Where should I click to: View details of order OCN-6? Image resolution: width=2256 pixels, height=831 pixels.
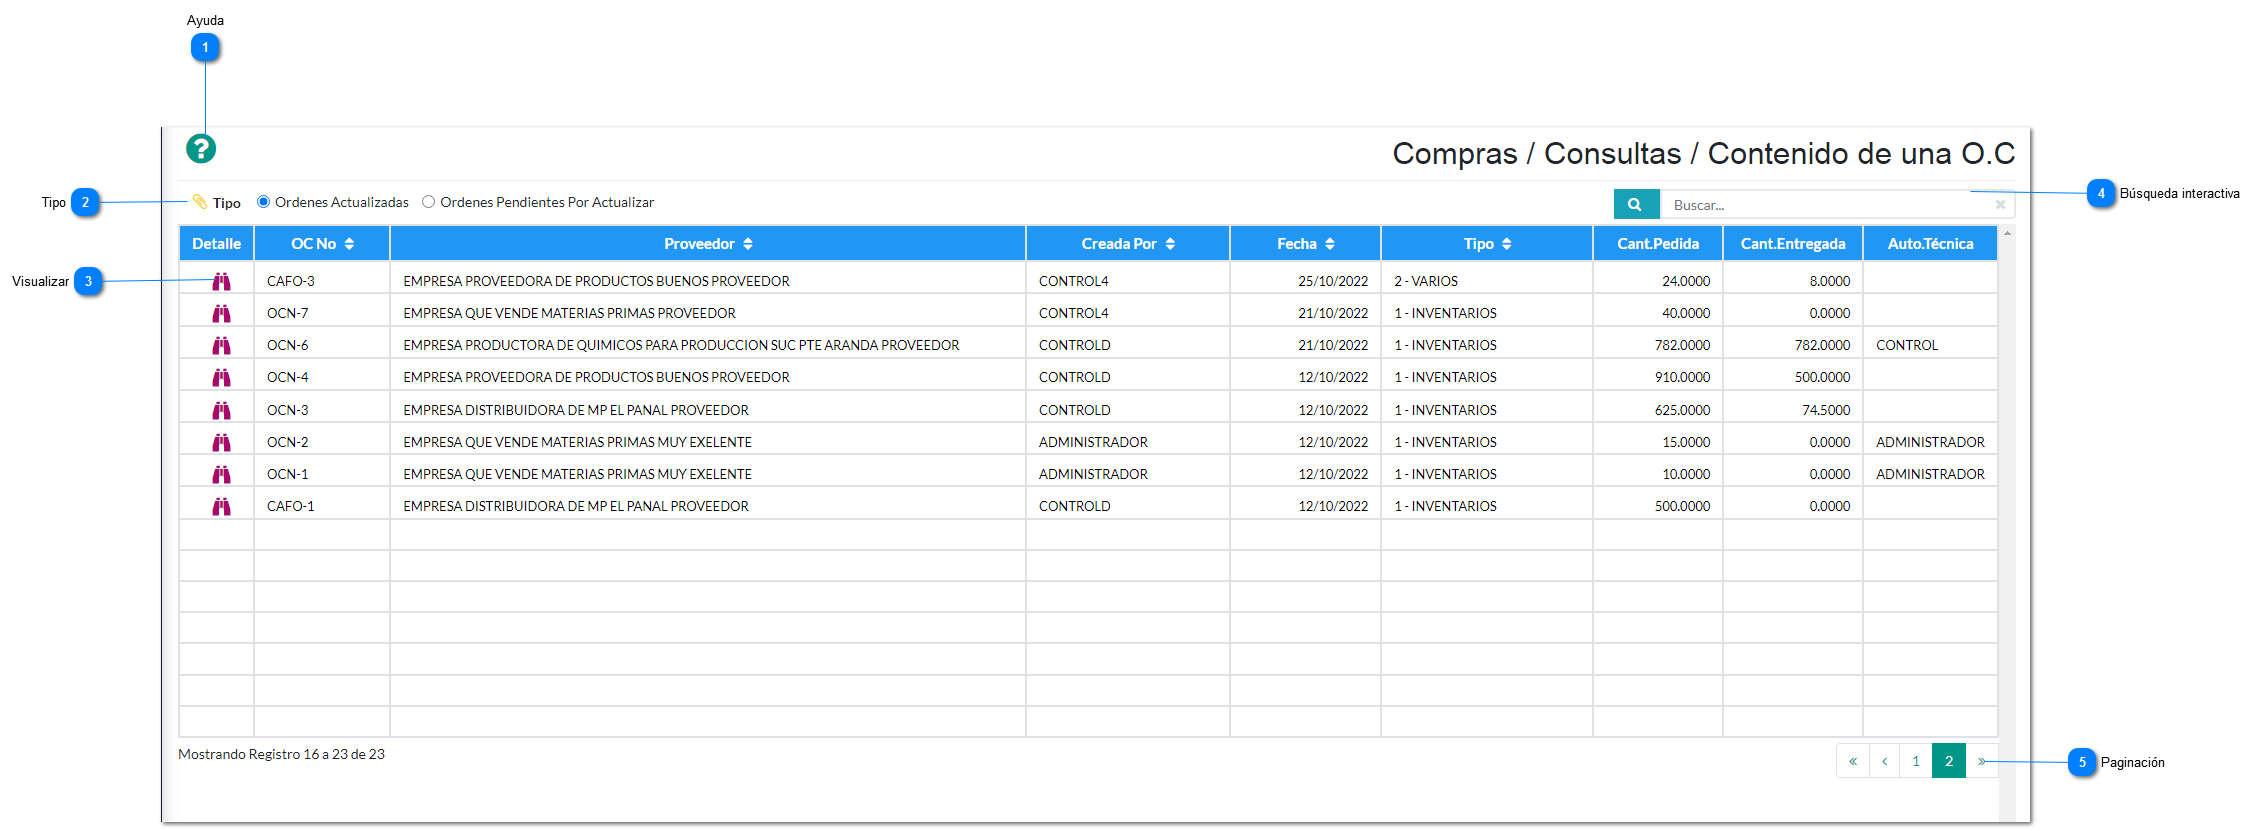(x=221, y=345)
